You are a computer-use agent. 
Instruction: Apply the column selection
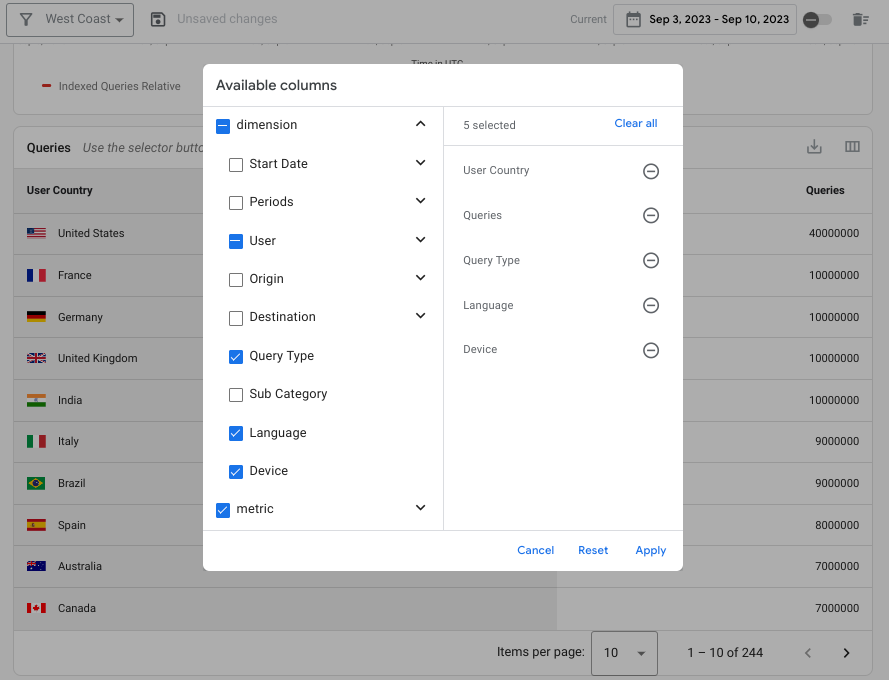click(650, 550)
